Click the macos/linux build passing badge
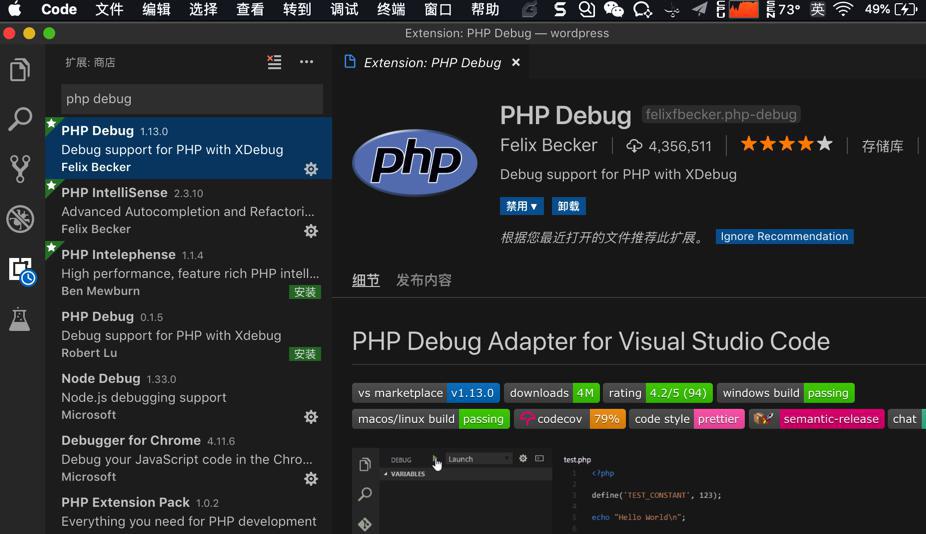This screenshot has height=534, width=926. point(431,419)
